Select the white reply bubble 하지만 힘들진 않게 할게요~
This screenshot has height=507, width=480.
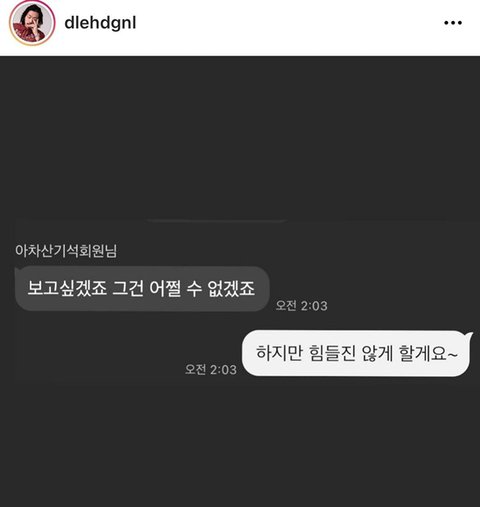click(356, 353)
